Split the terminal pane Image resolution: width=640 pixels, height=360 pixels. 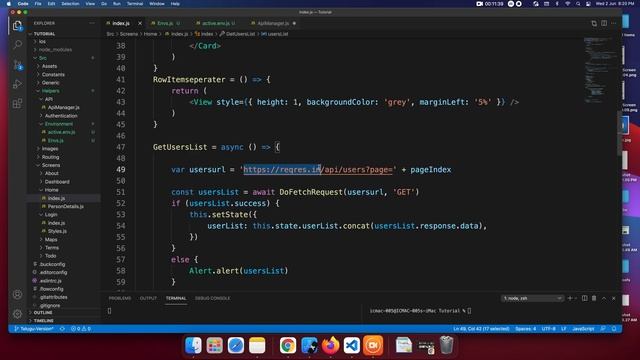(584, 298)
